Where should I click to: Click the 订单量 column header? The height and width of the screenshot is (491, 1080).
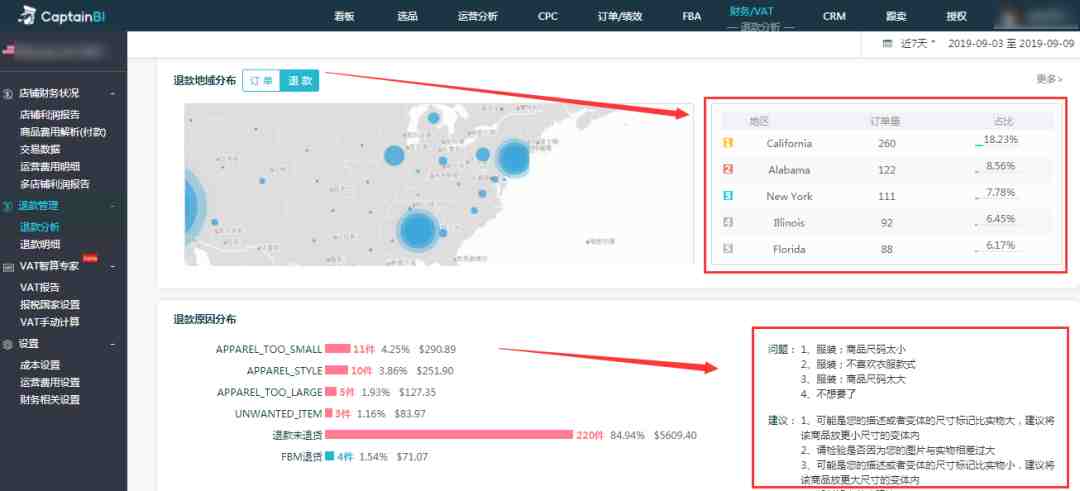click(885, 121)
